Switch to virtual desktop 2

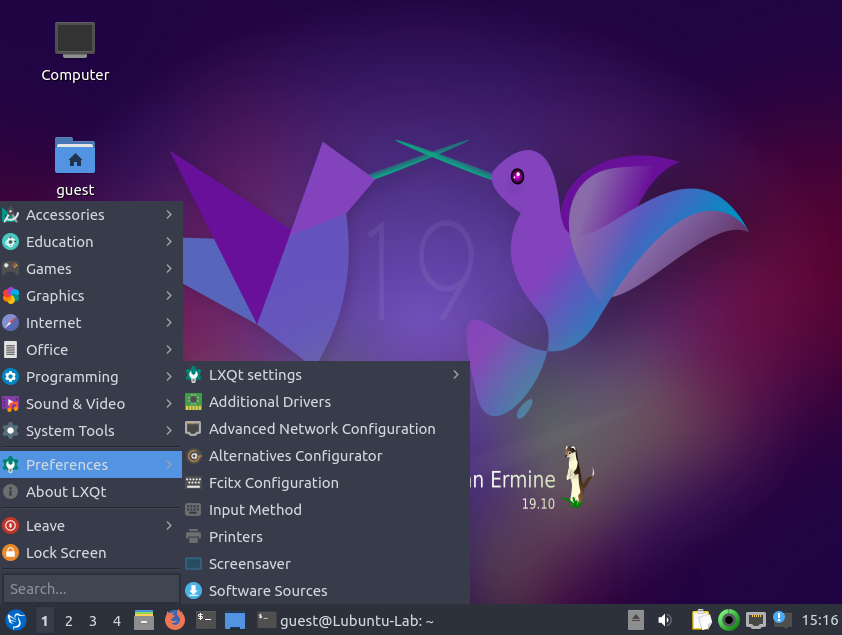pos(69,621)
